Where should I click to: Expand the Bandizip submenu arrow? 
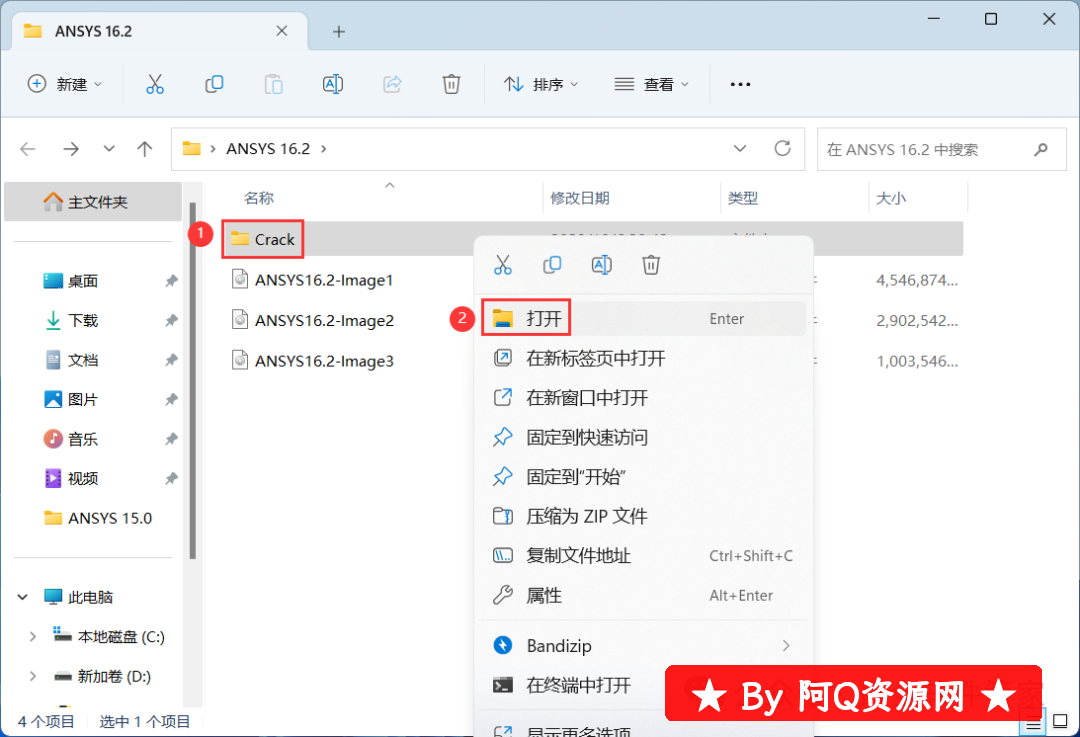click(x=786, y=645)
